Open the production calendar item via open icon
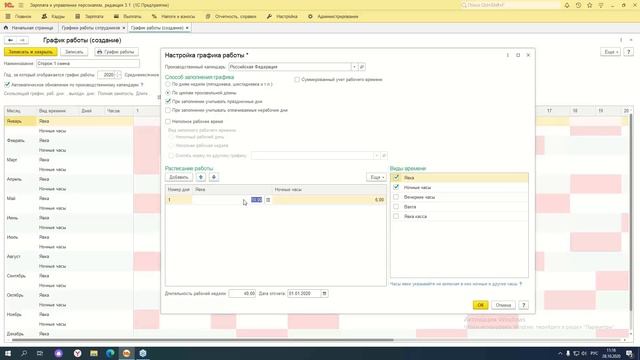 362,67
